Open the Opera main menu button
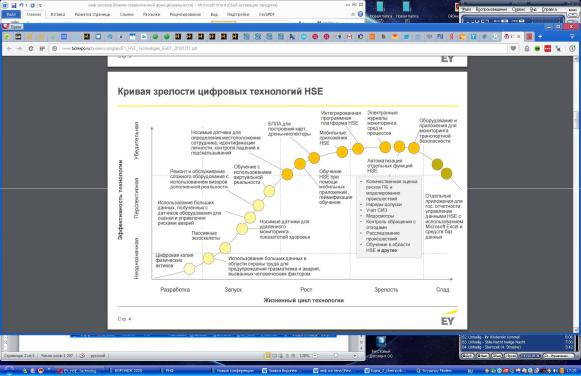Image resolution: width=581 pixels, height=376 pixels. coord(12,27)
